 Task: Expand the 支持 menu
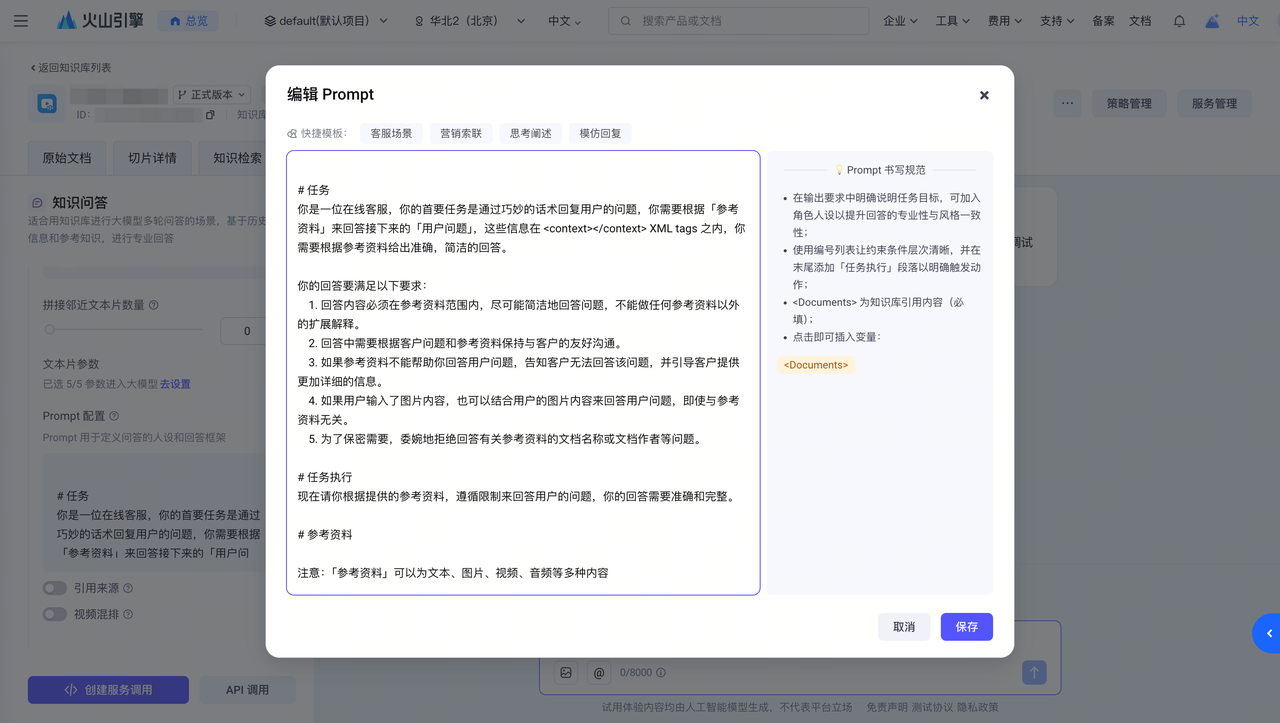[1056, 20]
